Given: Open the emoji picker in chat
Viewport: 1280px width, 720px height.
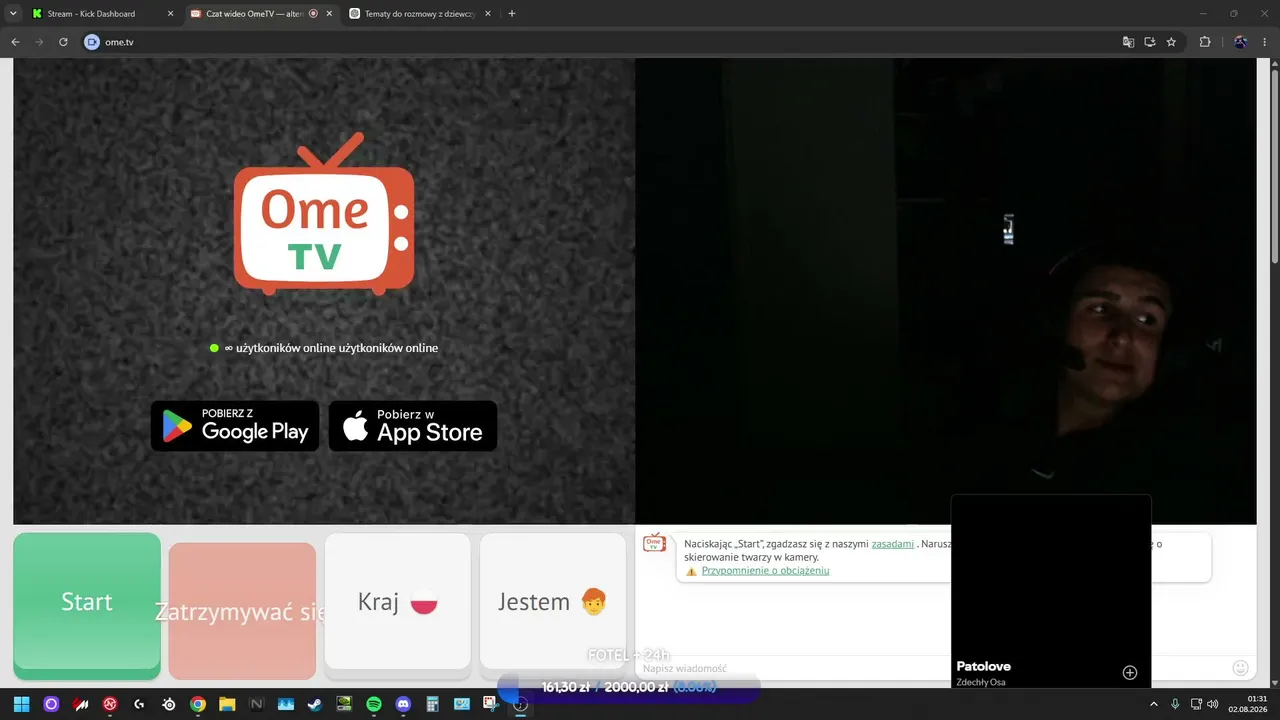Looking at the screenshot, I should point(1241,668).
